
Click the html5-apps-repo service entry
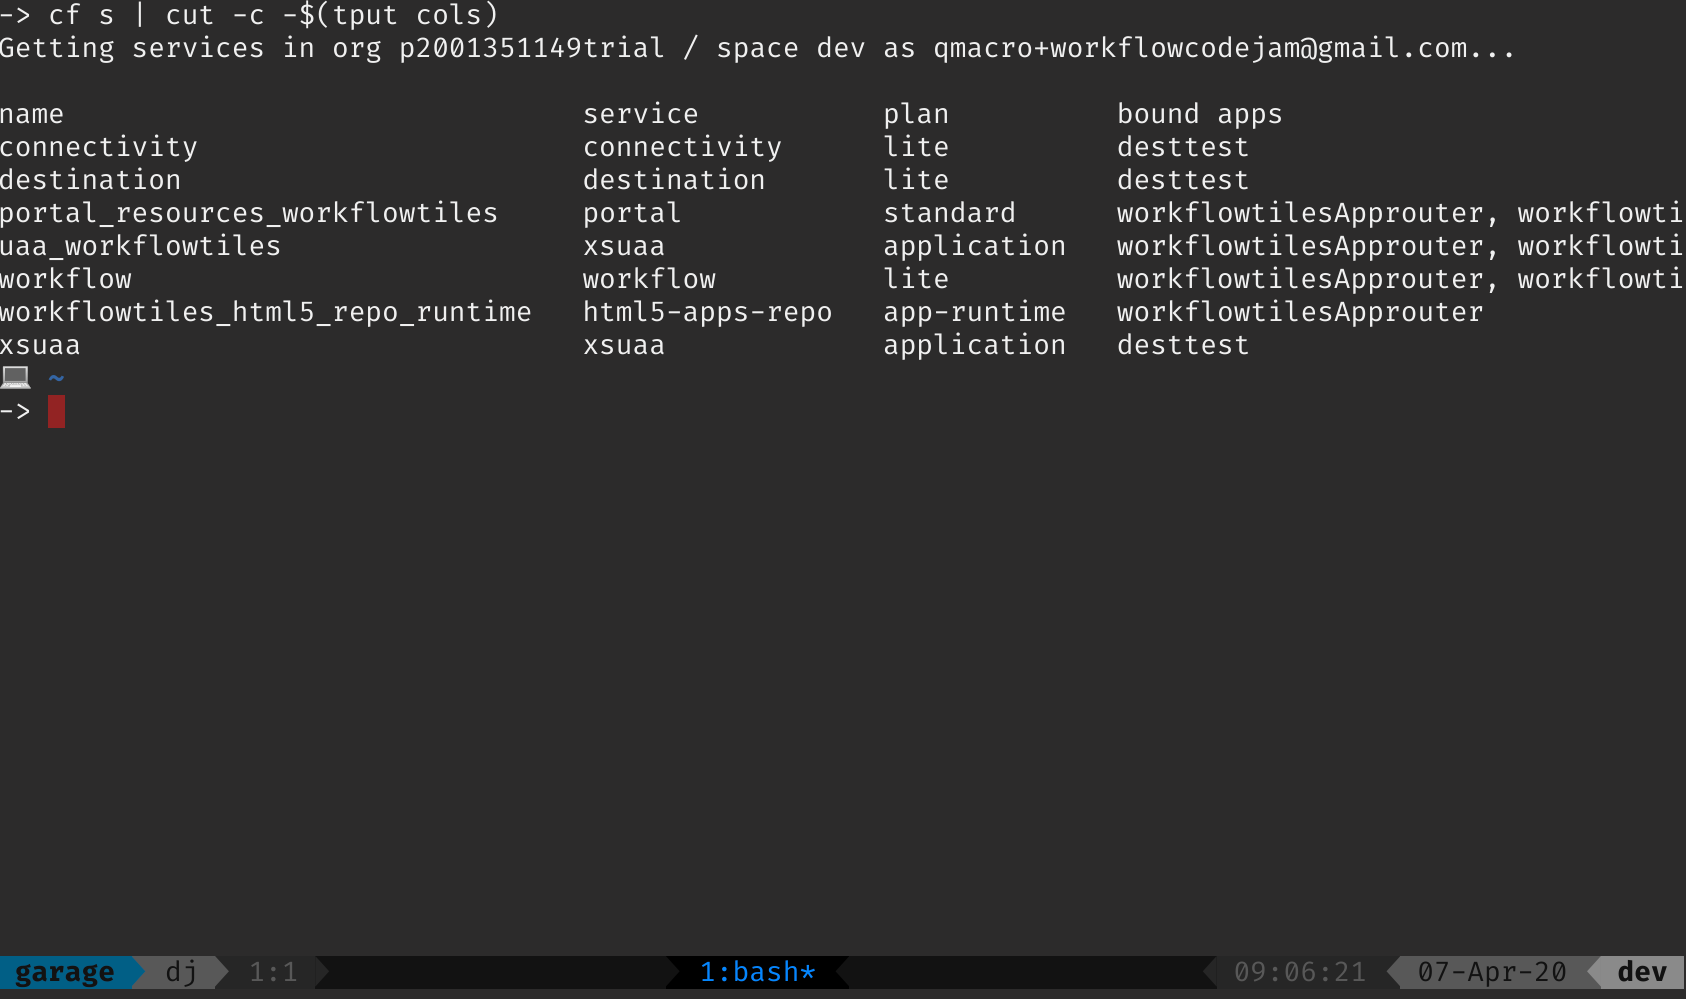[707, 312]
